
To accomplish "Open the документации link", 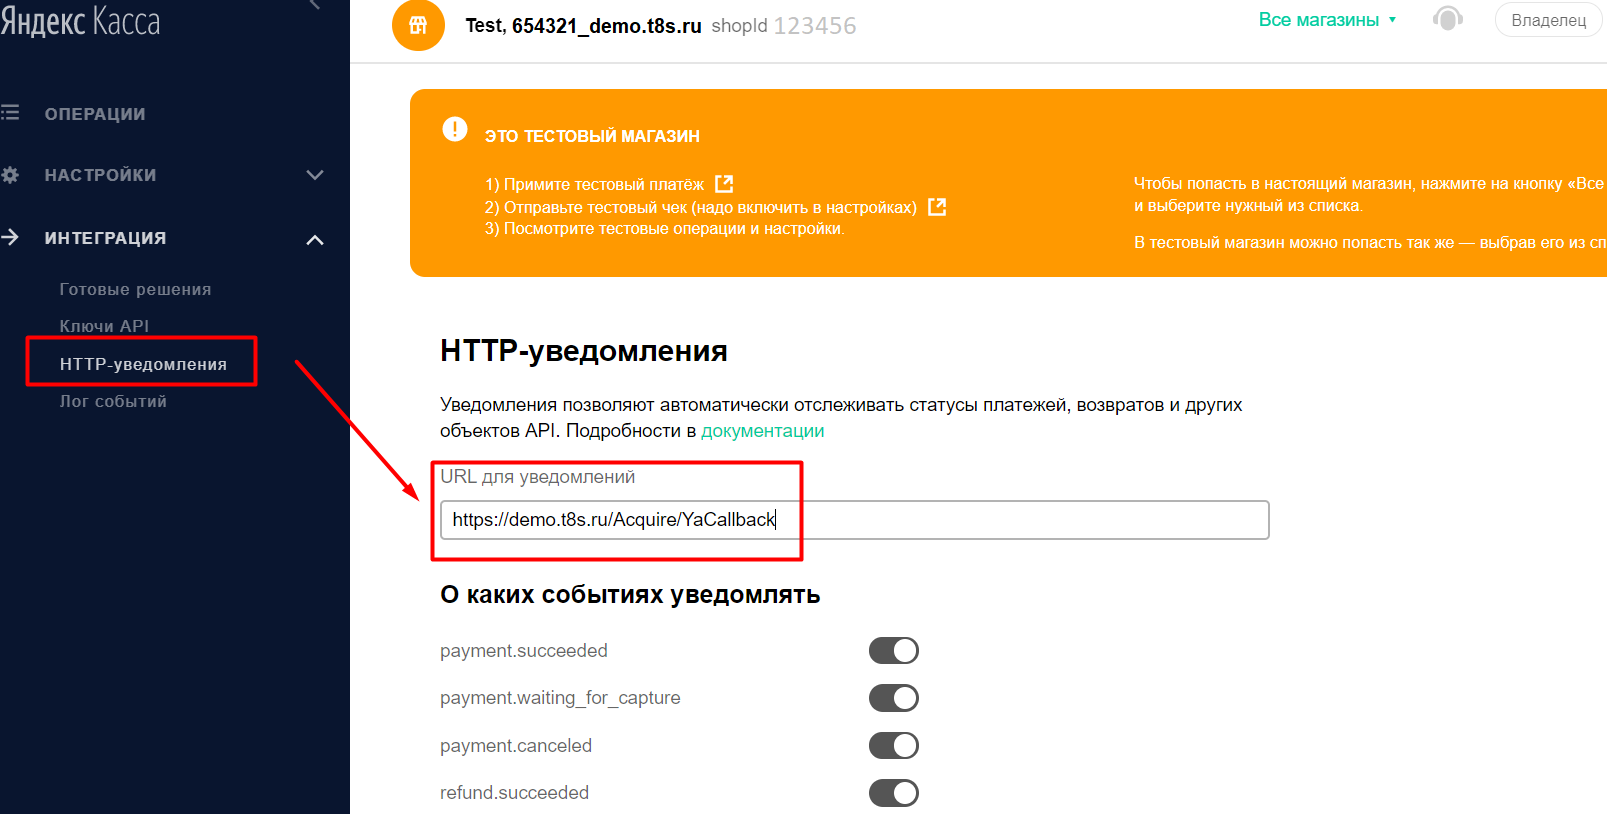I will click(x=763, y=431).
